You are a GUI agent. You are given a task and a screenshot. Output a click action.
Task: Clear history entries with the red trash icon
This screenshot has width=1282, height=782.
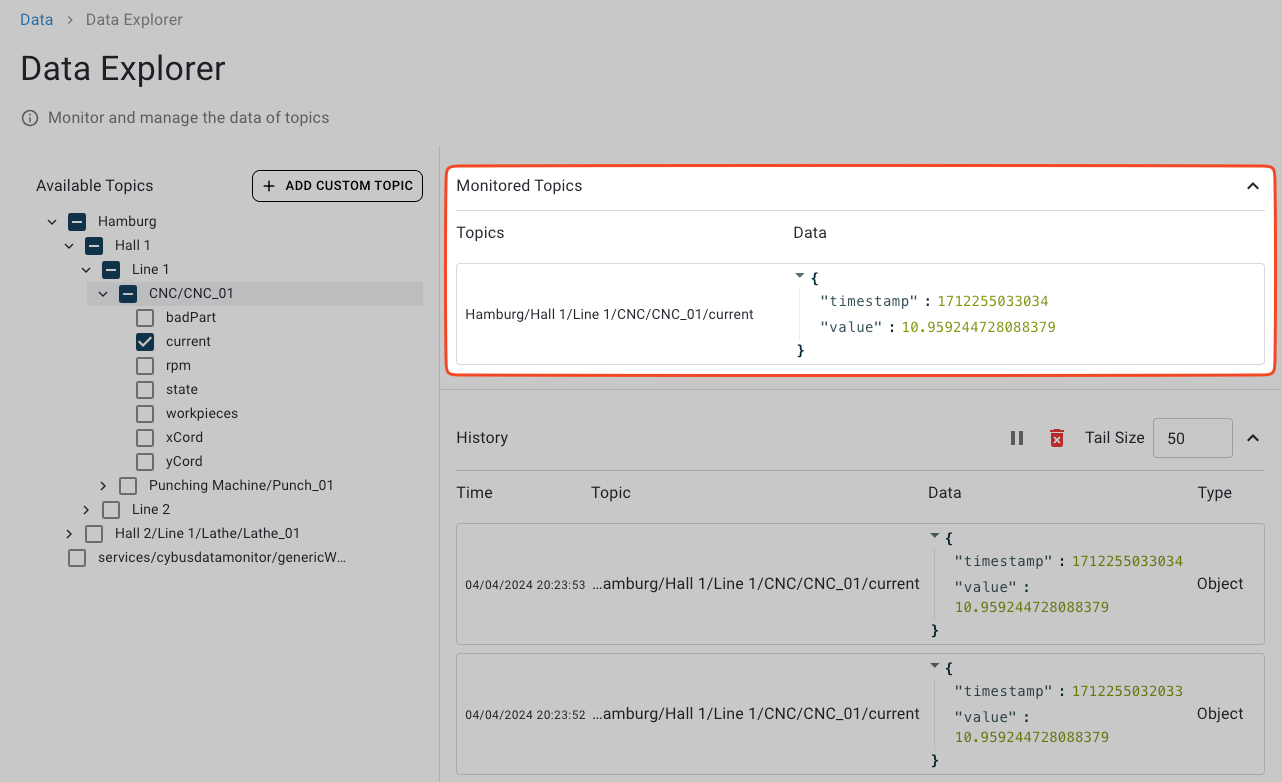pyautogui.click(x=1057, y=437)
